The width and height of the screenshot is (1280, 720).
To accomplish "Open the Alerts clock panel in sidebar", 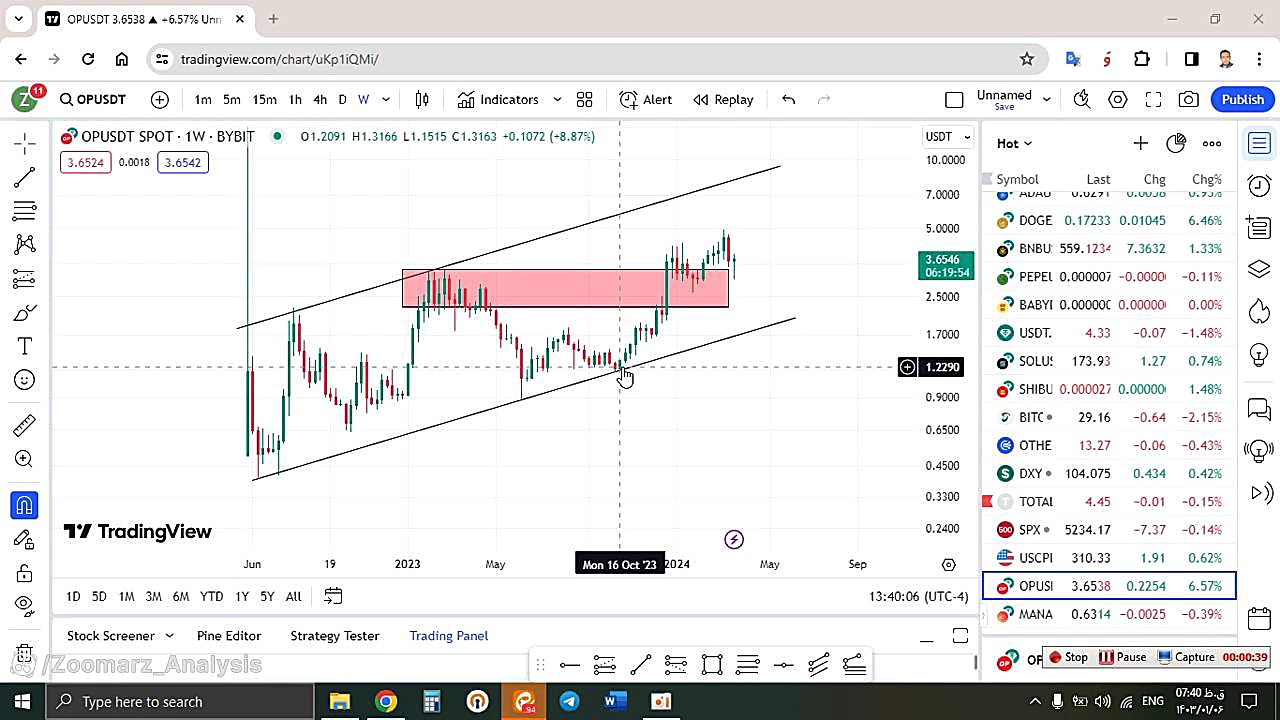I will pyautogui.click(x=1259, y=186).
